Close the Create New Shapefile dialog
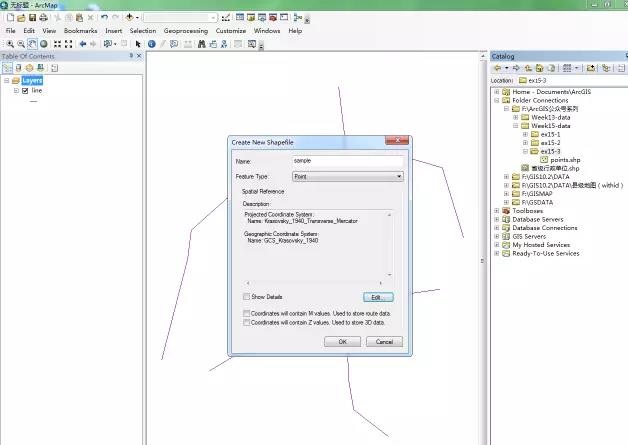Image resolution: width=628 pixels, height=445 pixels. click(x=397, y=140)
